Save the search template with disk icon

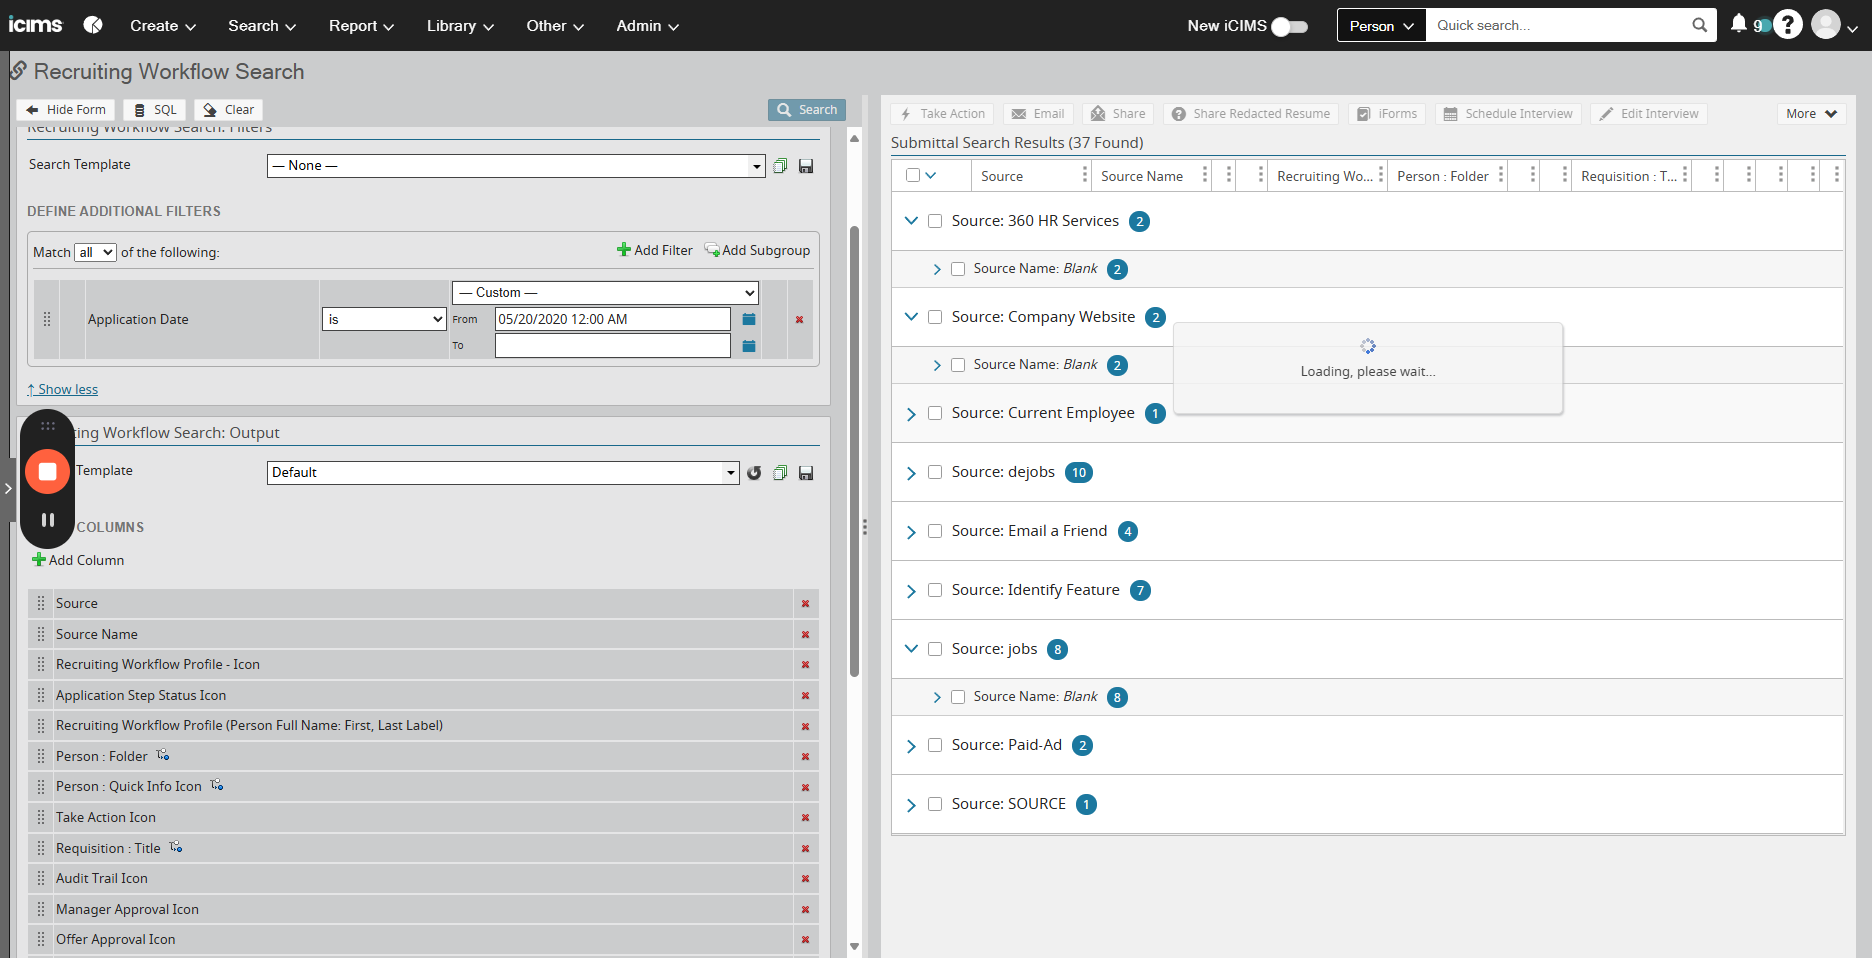point(806,166)
